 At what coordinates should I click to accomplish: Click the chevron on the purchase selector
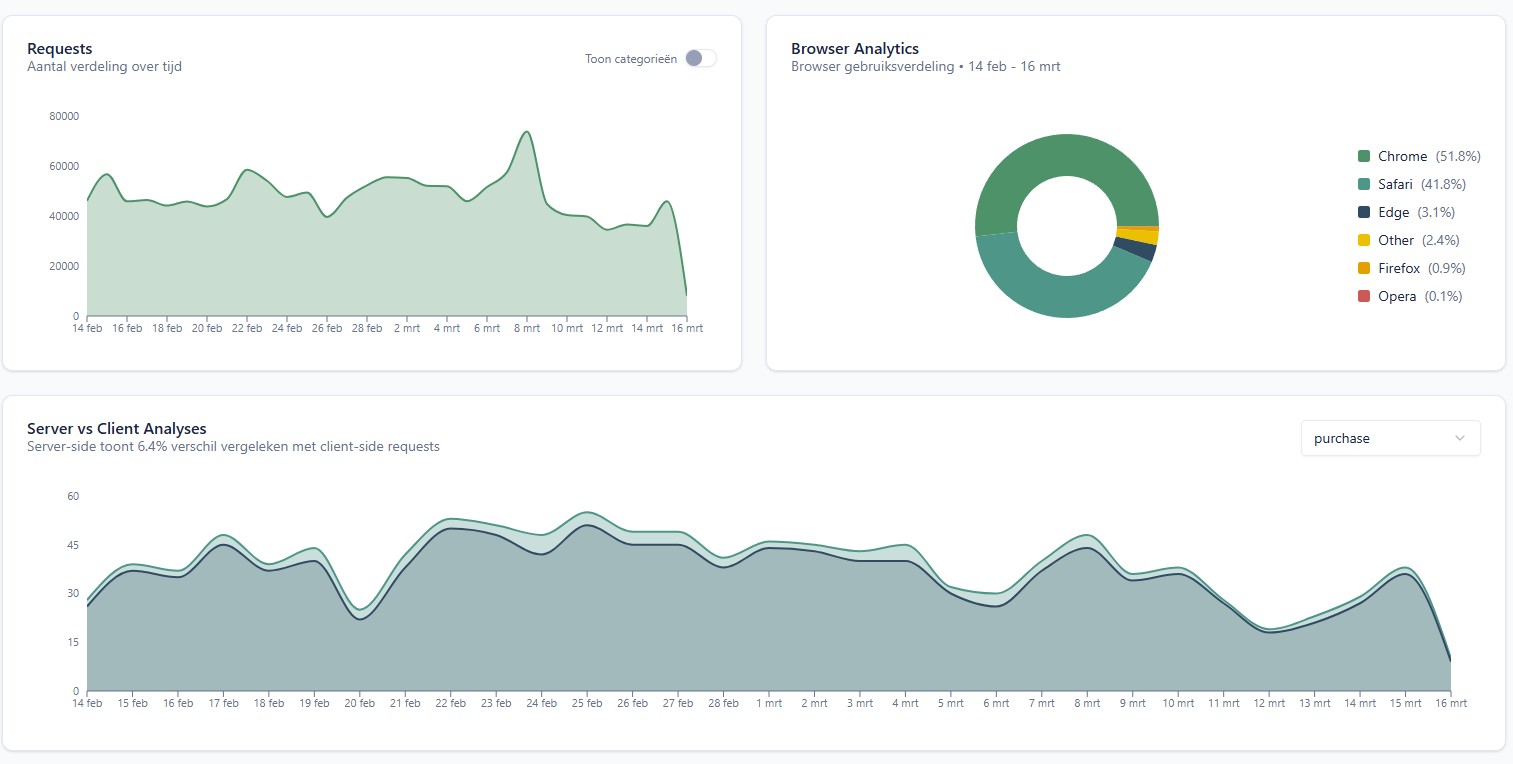point(1461,438)
